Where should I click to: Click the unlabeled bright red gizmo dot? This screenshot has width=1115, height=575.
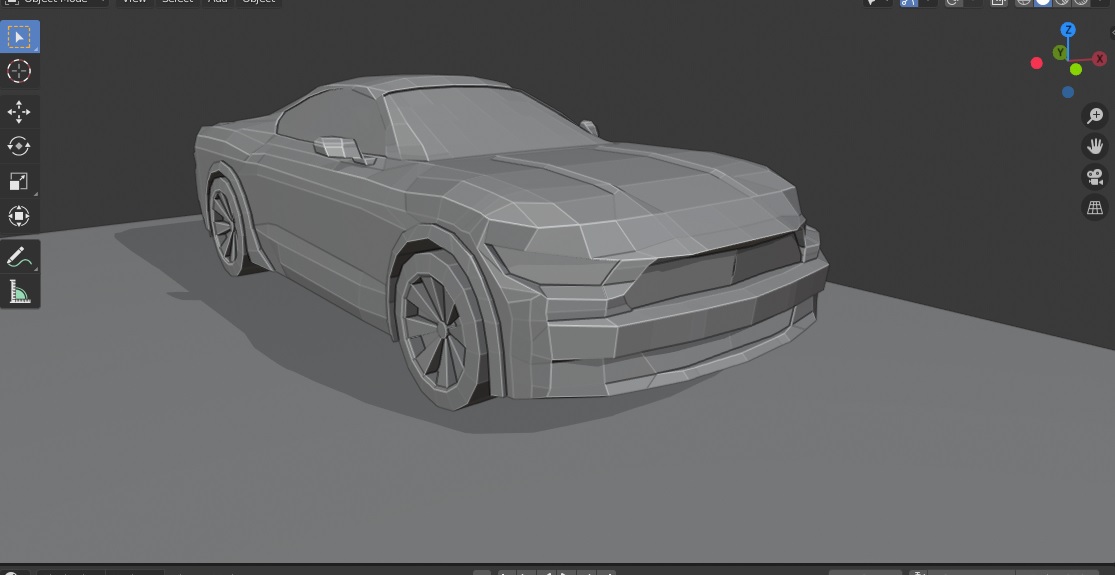(x=1037, y=63)
